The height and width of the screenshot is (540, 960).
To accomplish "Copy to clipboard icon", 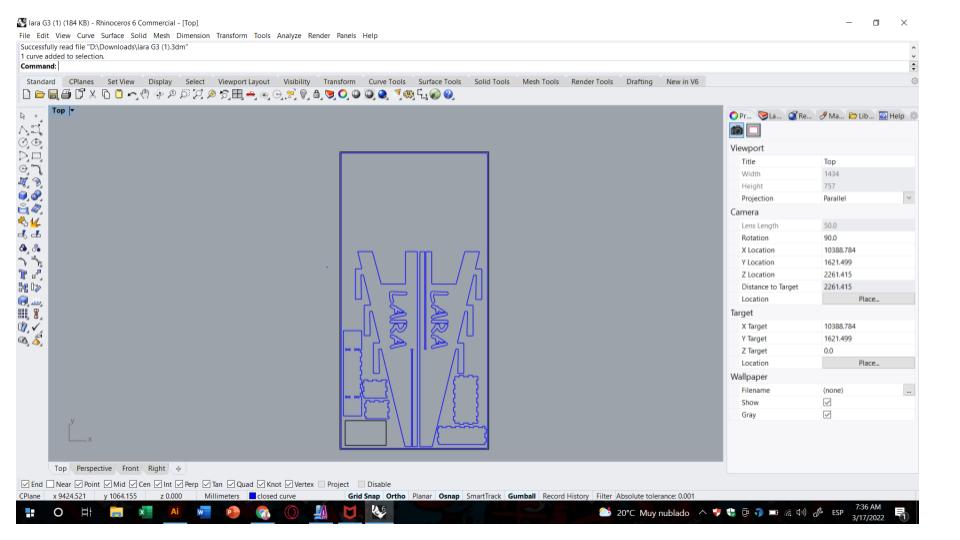I will [x=106, y=94].
